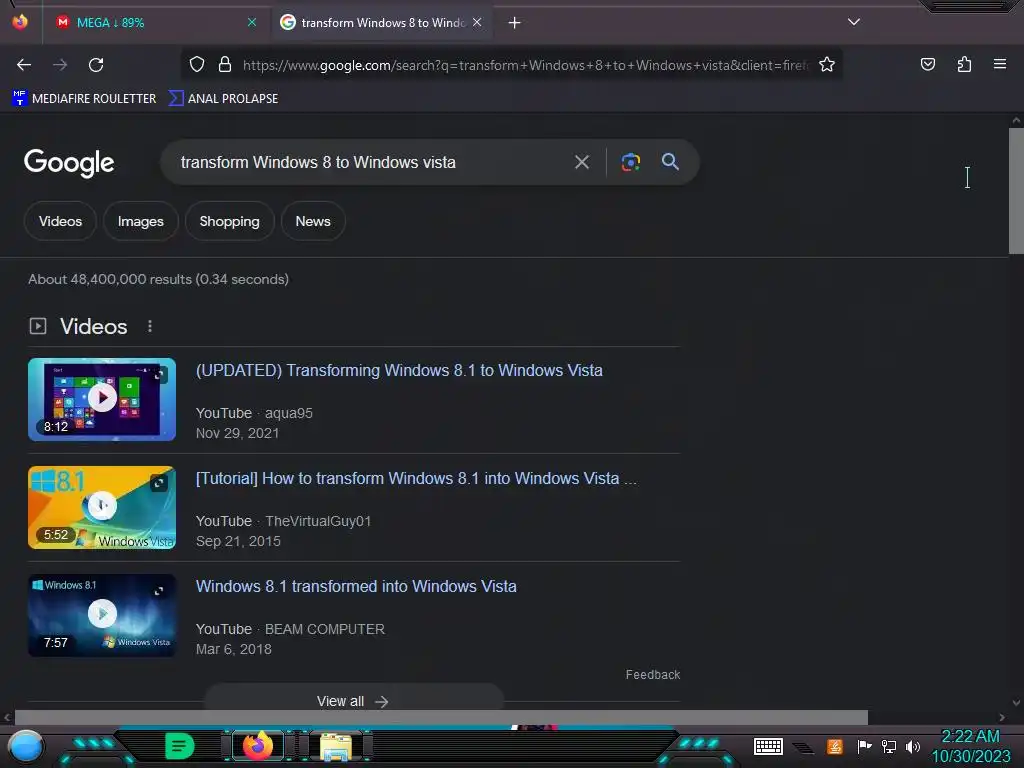Click the Videos section play icon
Image resolution: width=1024 pixels, height=768 pixels.
(38, 326)
